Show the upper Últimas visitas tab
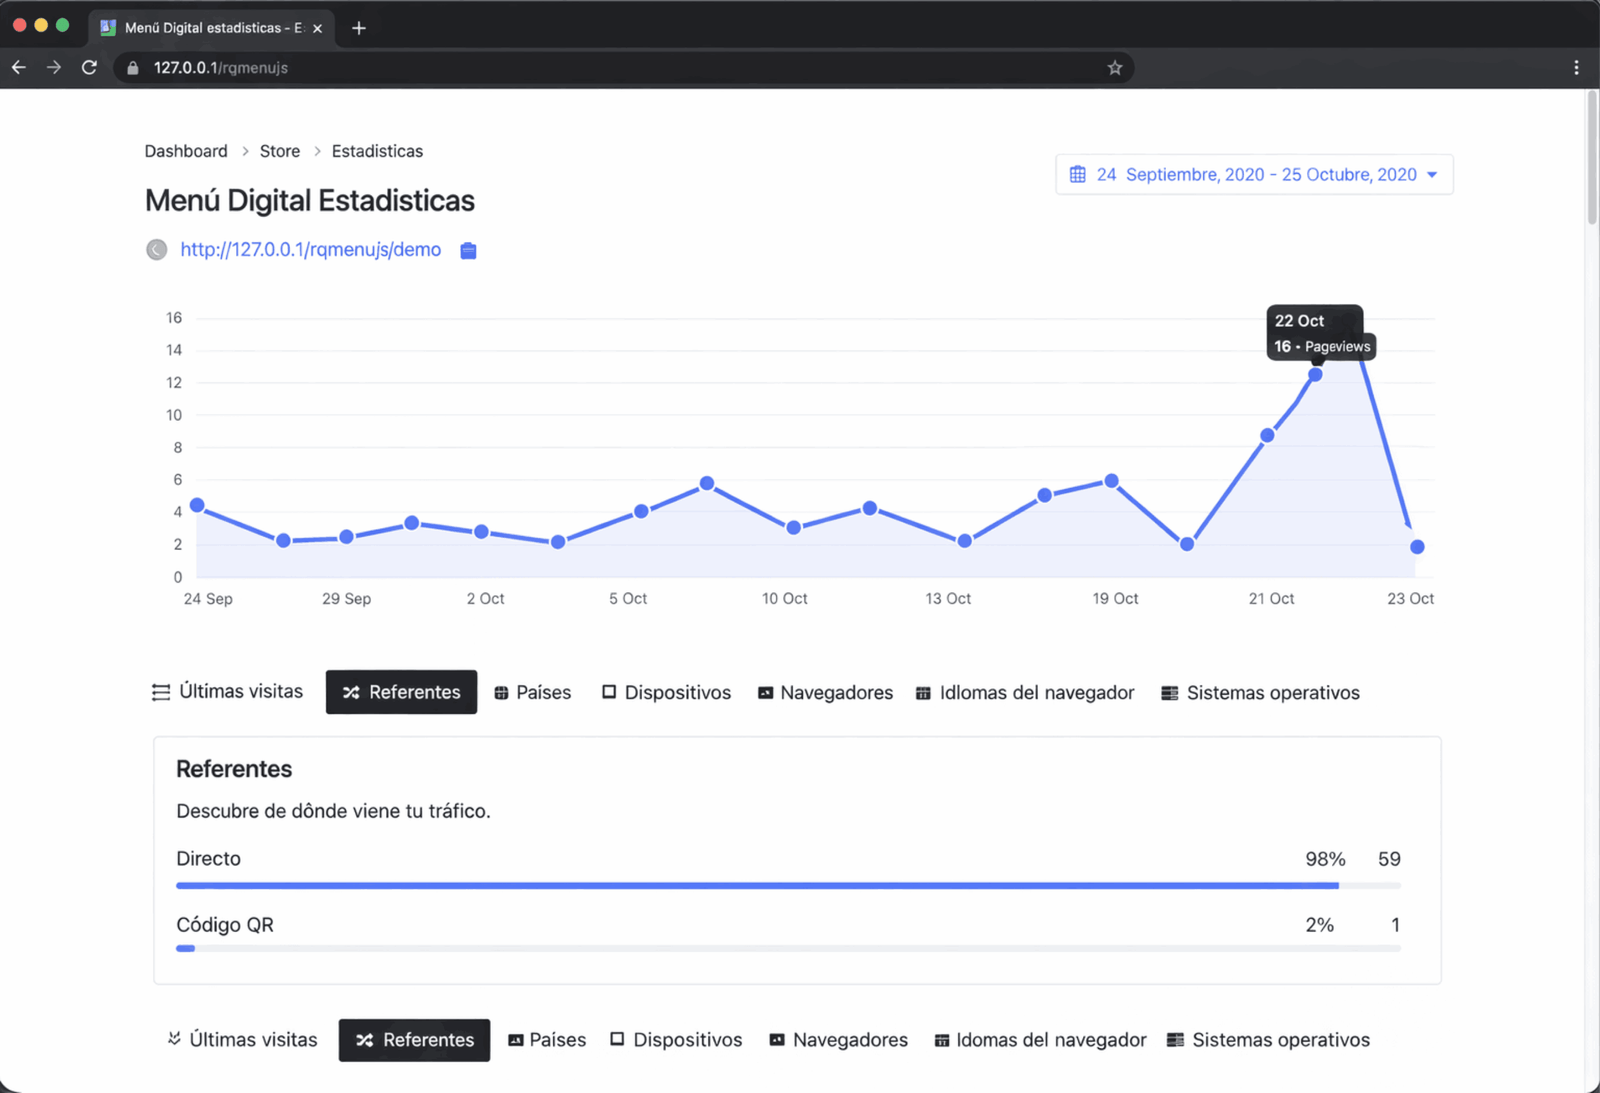This screenshot has width=1600, height=1093. coord(228,692)
